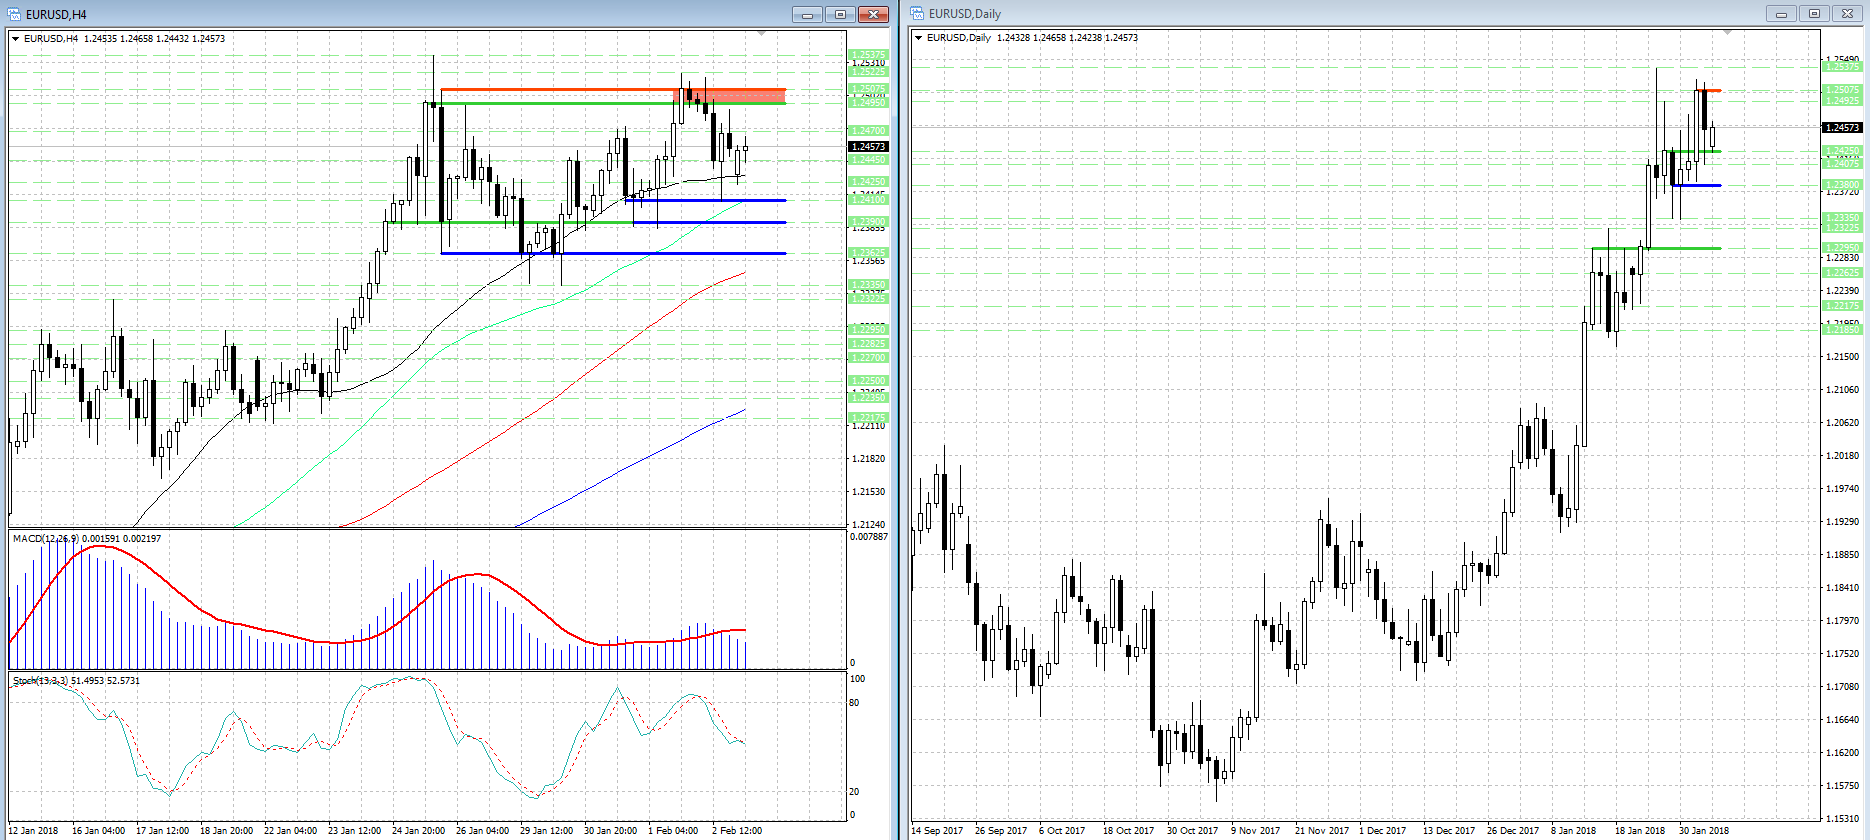This screenshot has width=1870, height=840.
Task: Click the 1.24450 green level label on H4
Action: [868, 160]
